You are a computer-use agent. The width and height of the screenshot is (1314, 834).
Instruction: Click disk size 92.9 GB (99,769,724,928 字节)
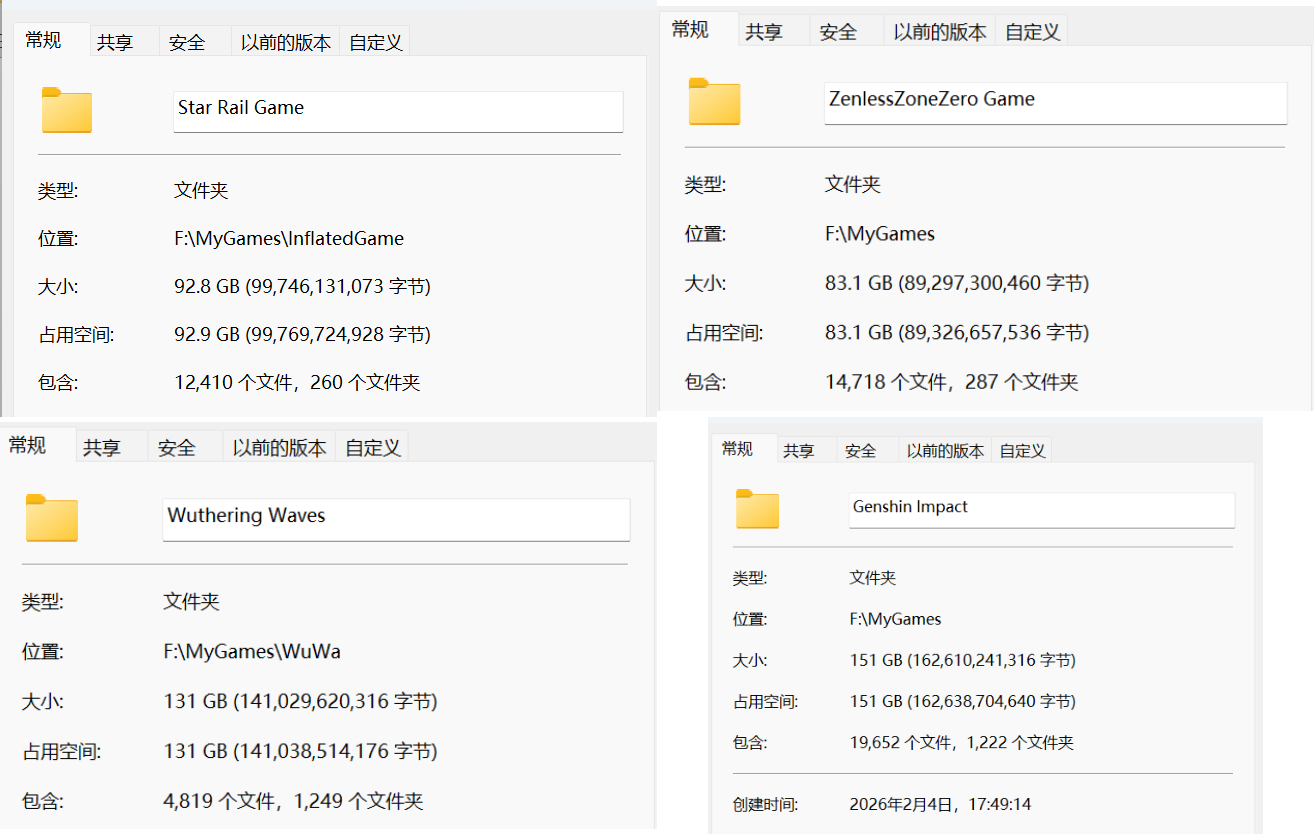click(302, 334)
